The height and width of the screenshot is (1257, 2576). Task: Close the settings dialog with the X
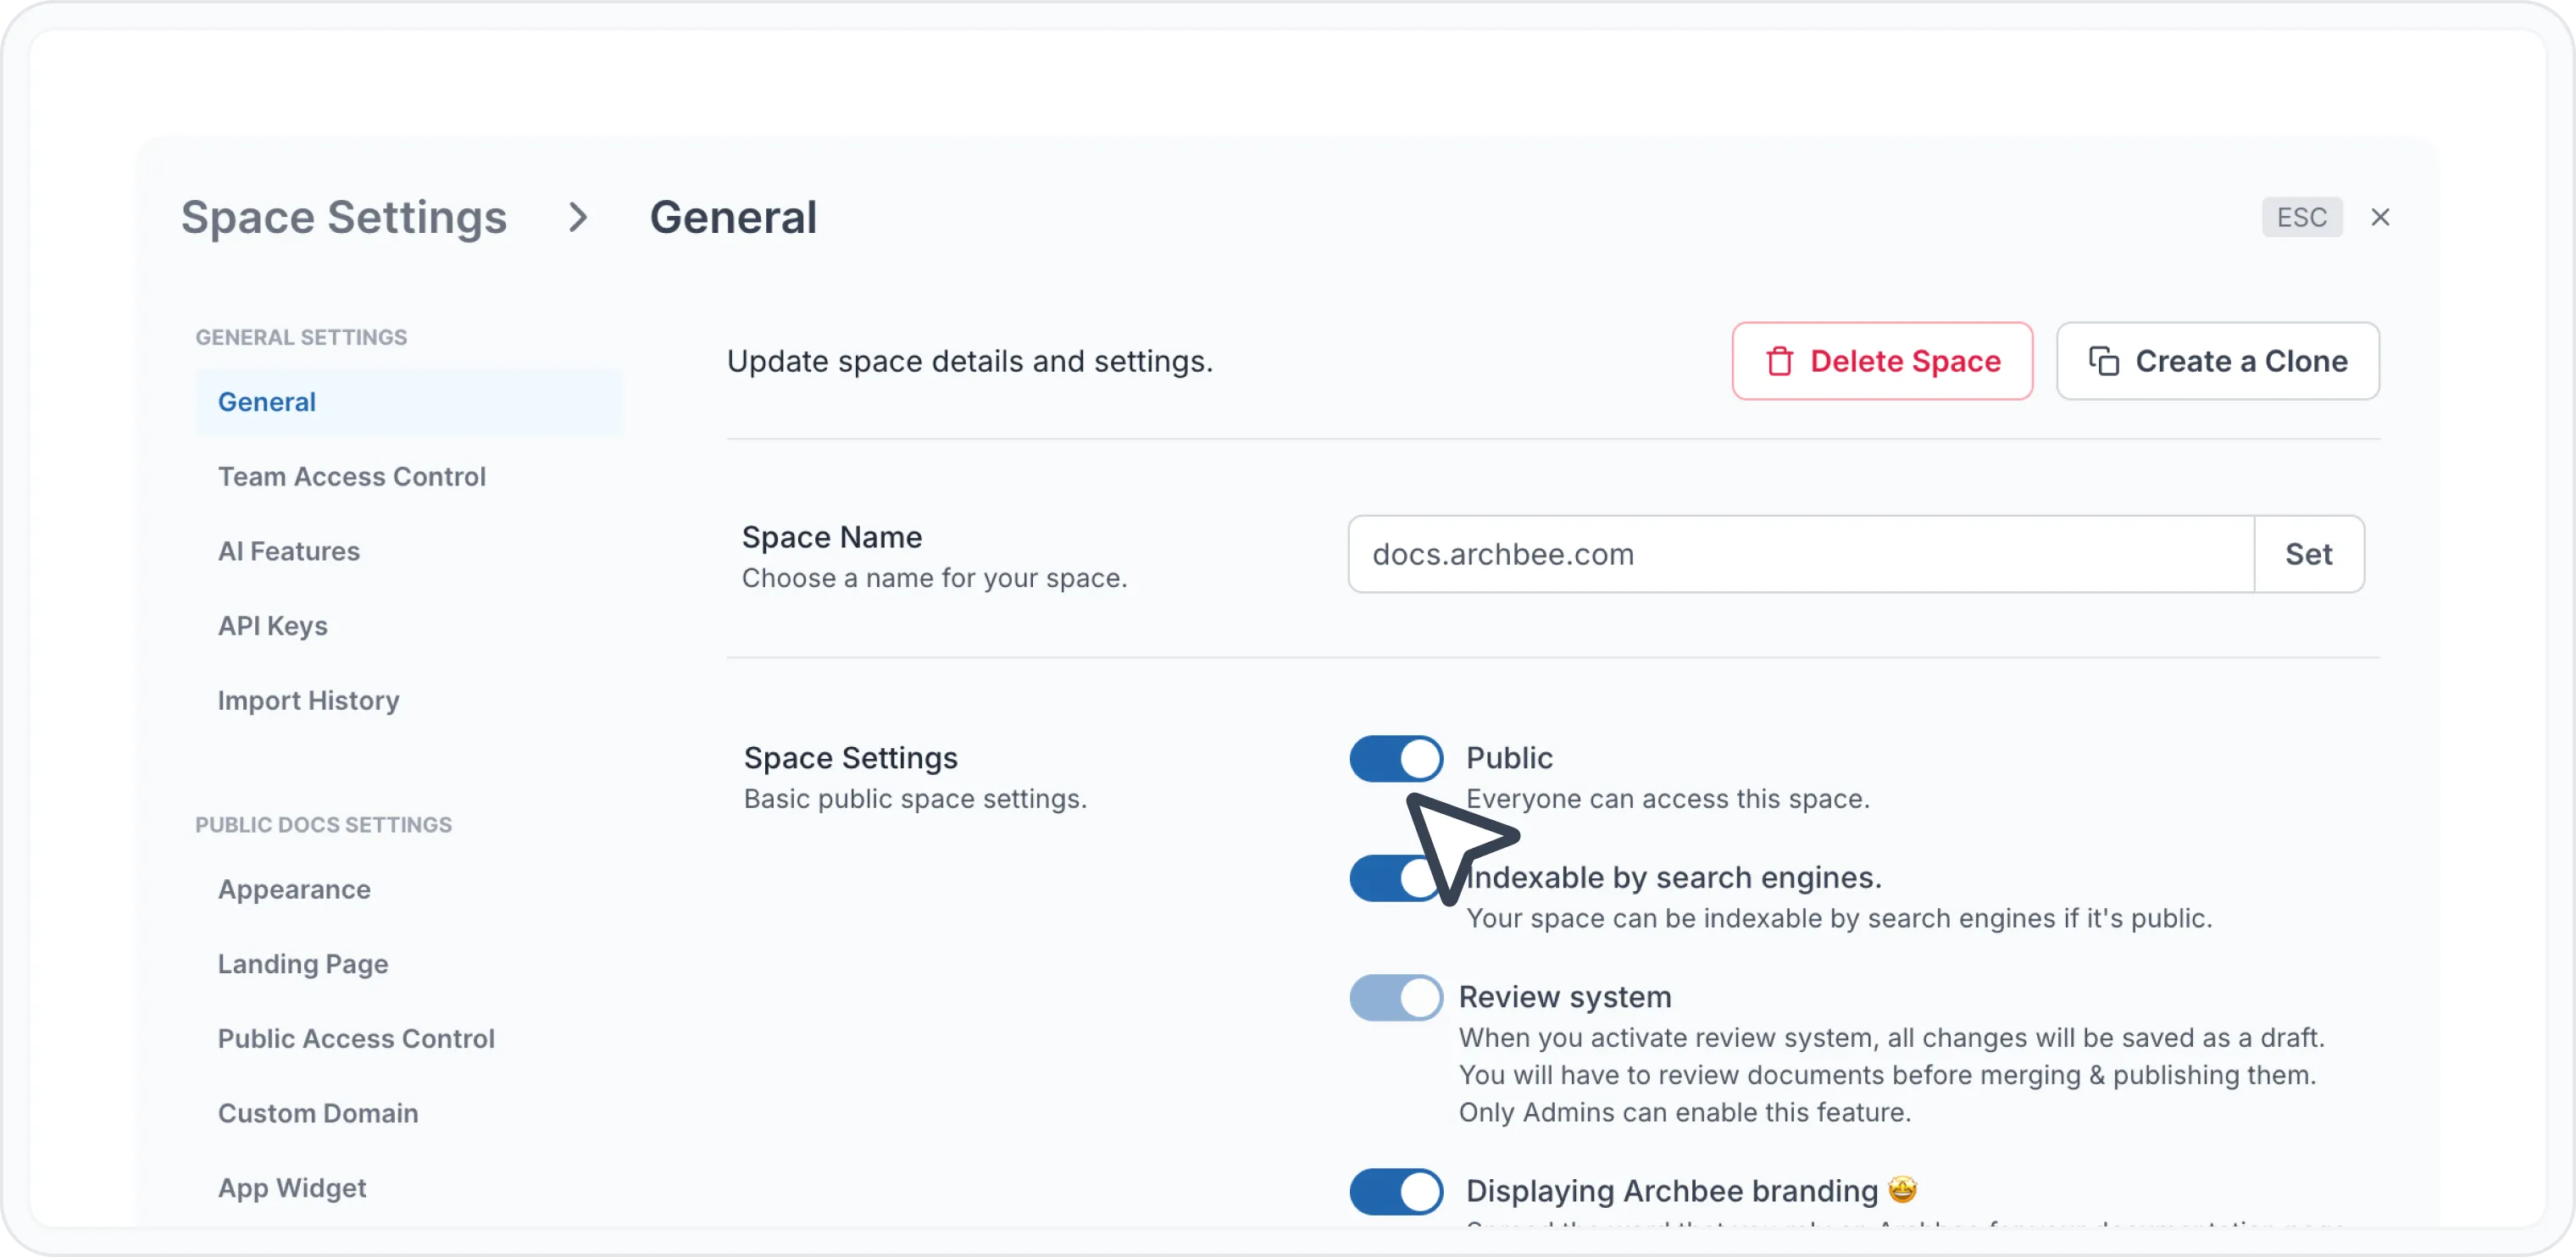click(x=2380, y=217)
